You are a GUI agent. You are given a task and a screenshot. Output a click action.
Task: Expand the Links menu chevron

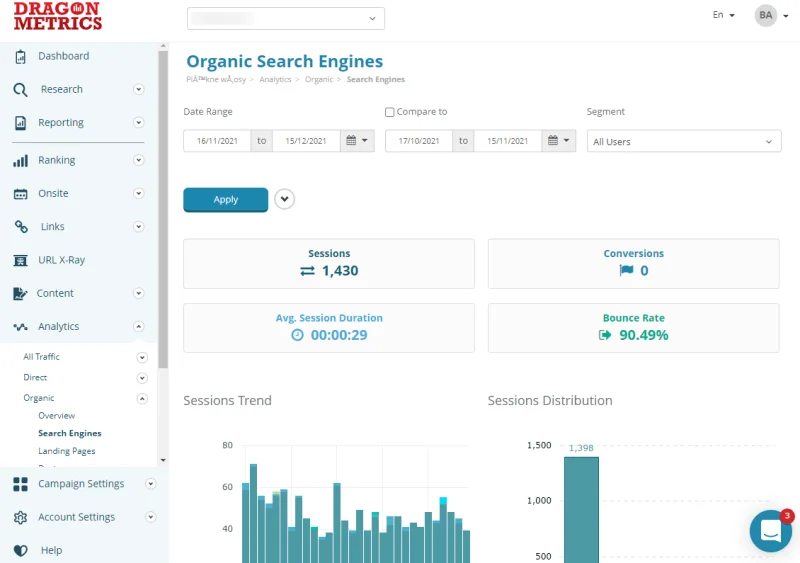pyautogui.click(x=138, y=227)
